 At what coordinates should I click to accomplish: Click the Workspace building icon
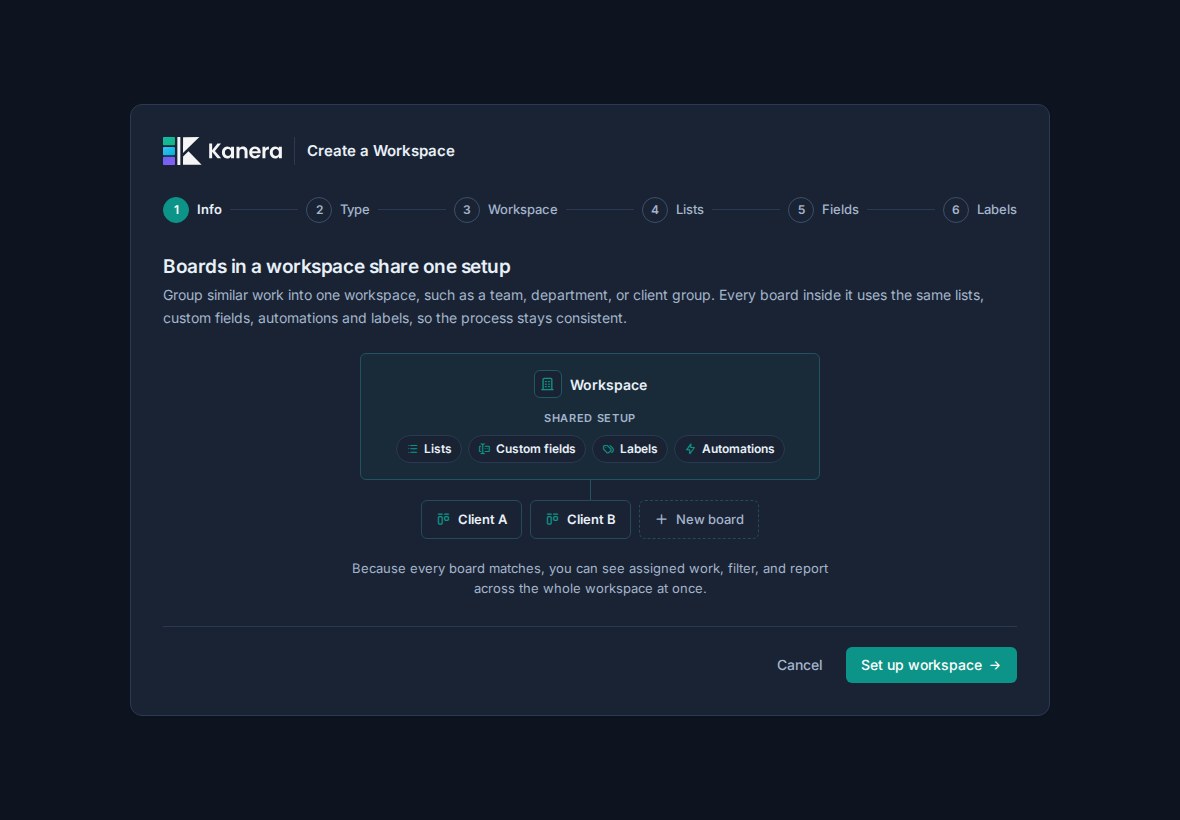547,384
